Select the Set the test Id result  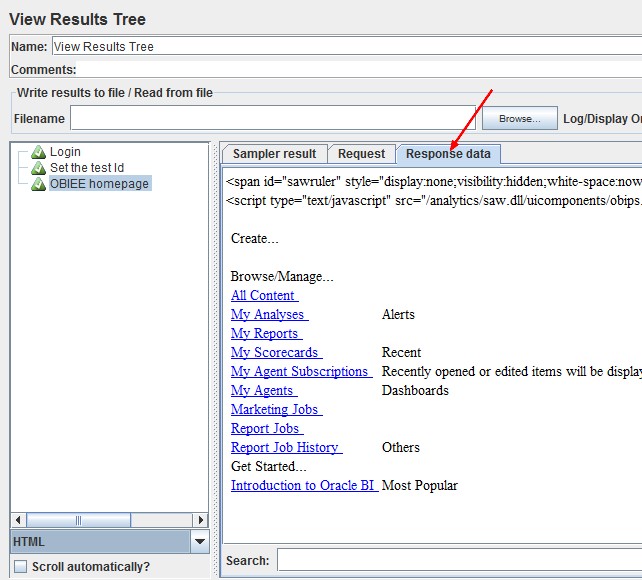(x=87, y=168)
